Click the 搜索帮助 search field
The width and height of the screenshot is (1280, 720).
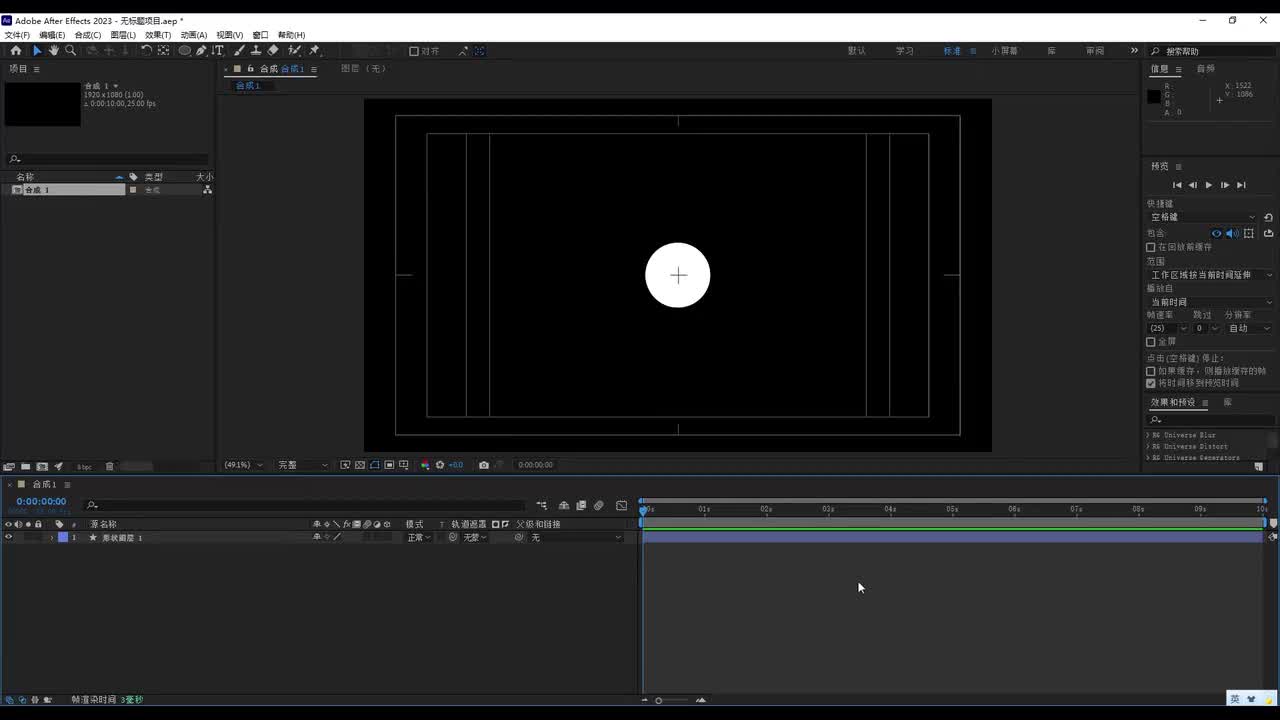[1212, 51]
